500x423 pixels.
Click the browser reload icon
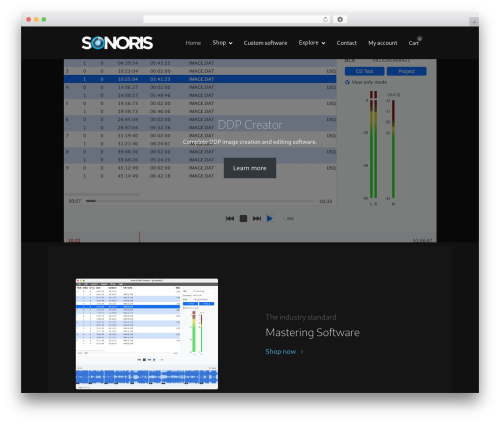tap(325, 19)
